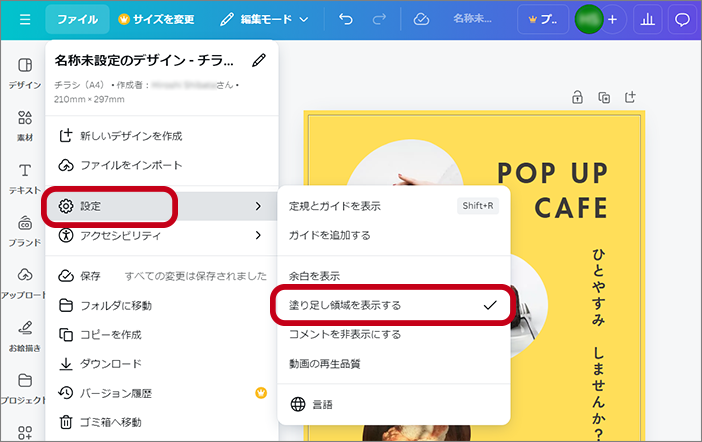Expand the 設定 submenu chevron
The width and height of the screenshot is (702, 442).
258,206
